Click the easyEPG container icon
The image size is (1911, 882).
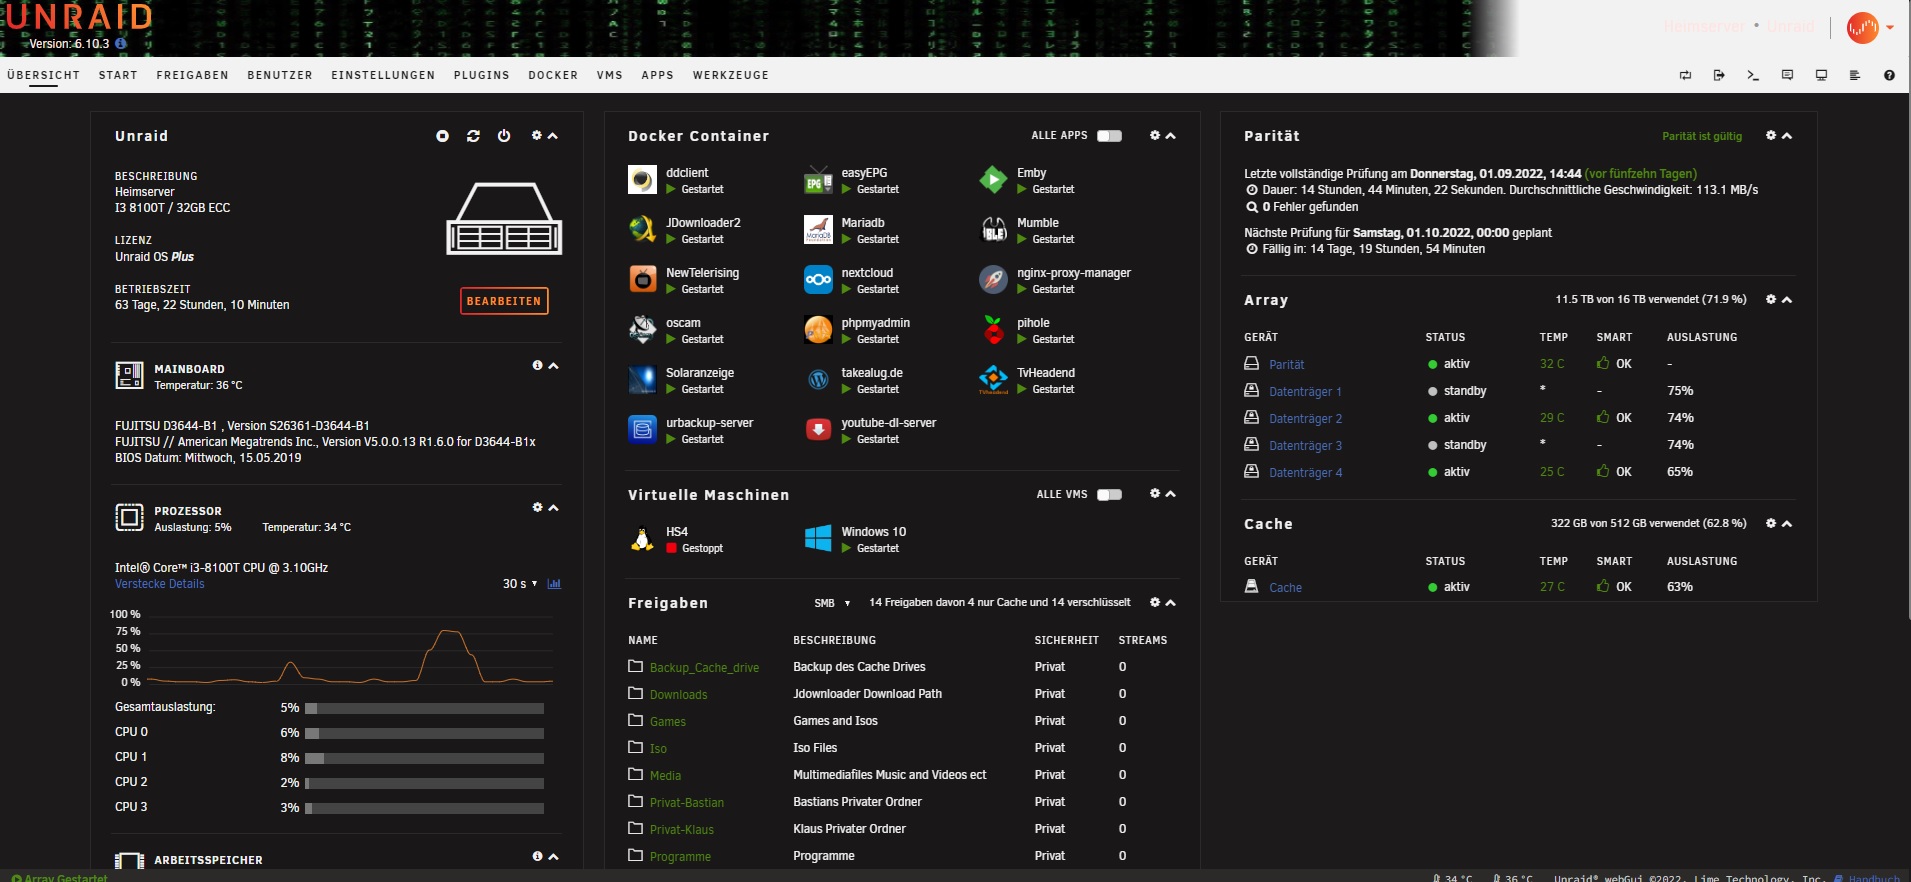818,180
